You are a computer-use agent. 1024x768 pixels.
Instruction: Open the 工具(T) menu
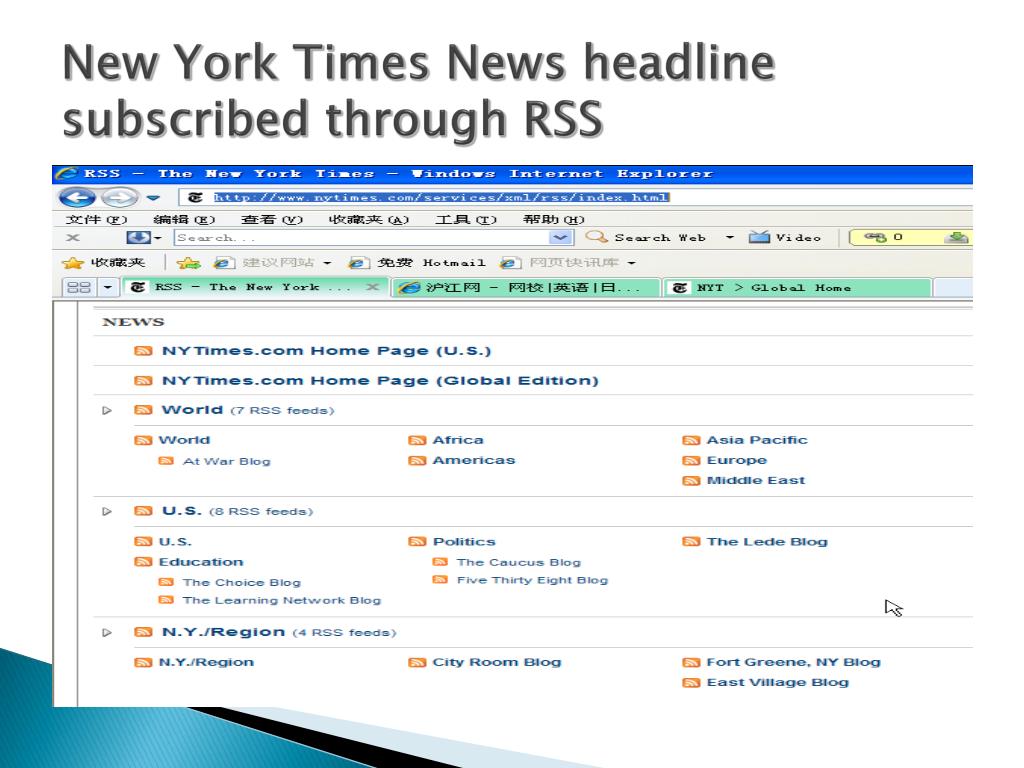466,219
